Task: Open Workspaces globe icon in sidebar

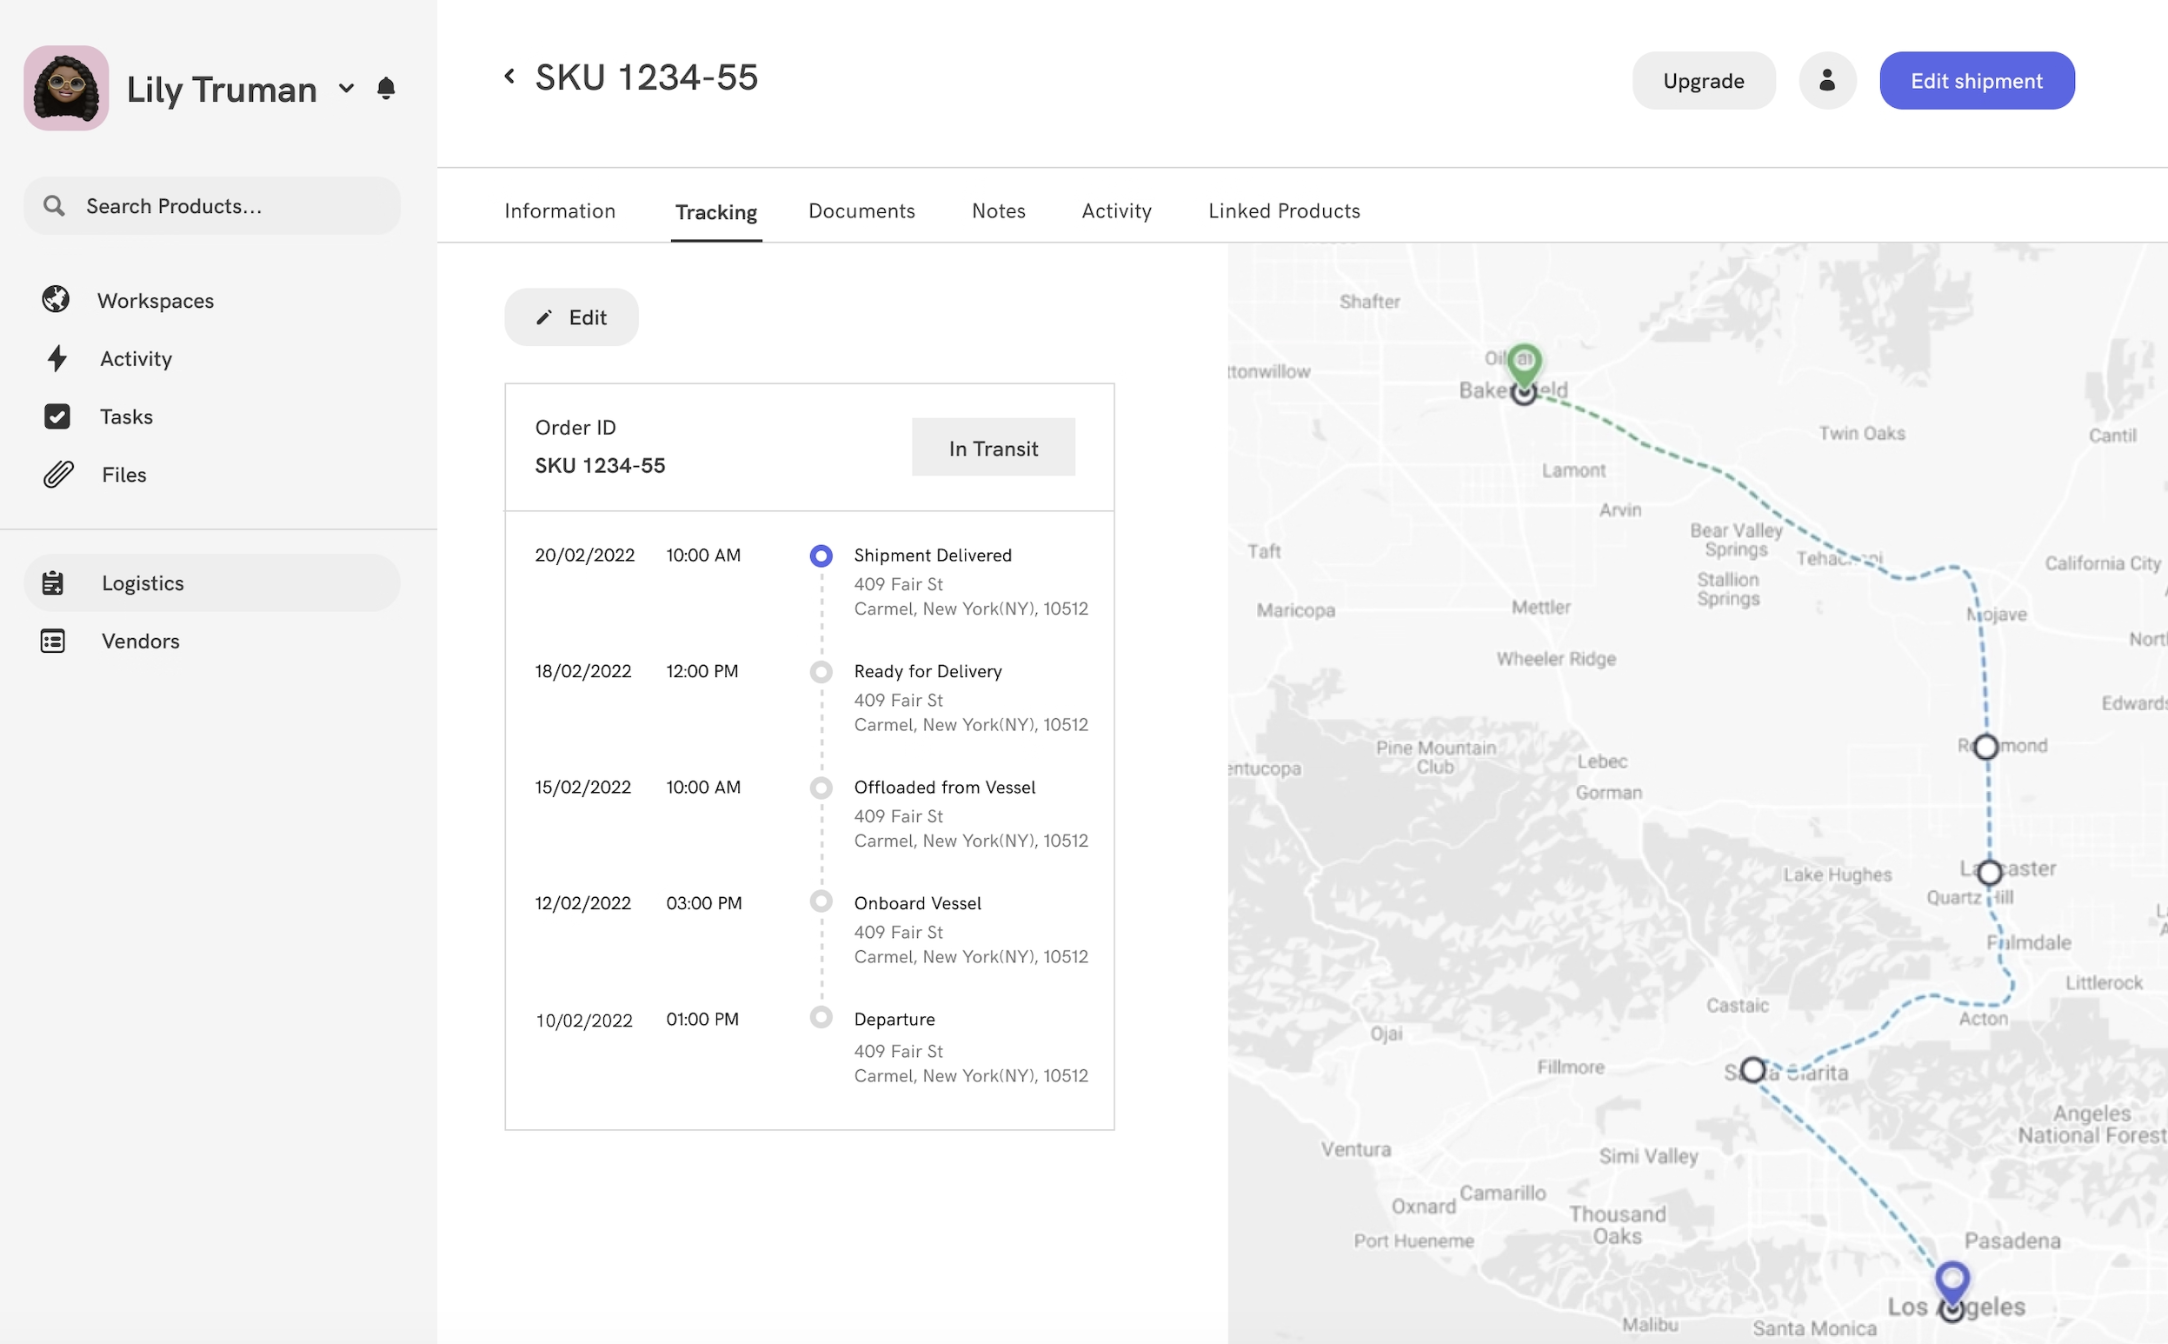Action: click(56, 300)
